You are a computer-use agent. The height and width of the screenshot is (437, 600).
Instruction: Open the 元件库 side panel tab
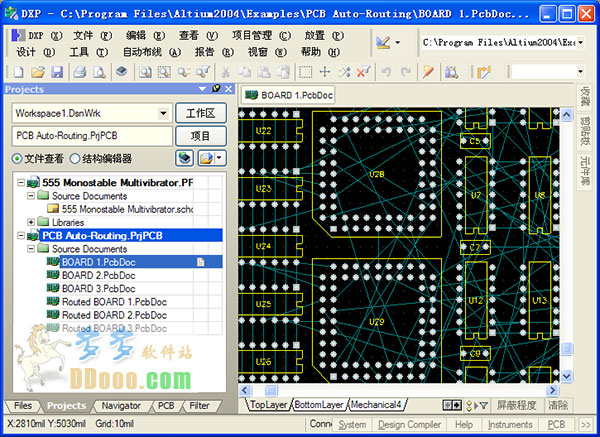point(584,170)
